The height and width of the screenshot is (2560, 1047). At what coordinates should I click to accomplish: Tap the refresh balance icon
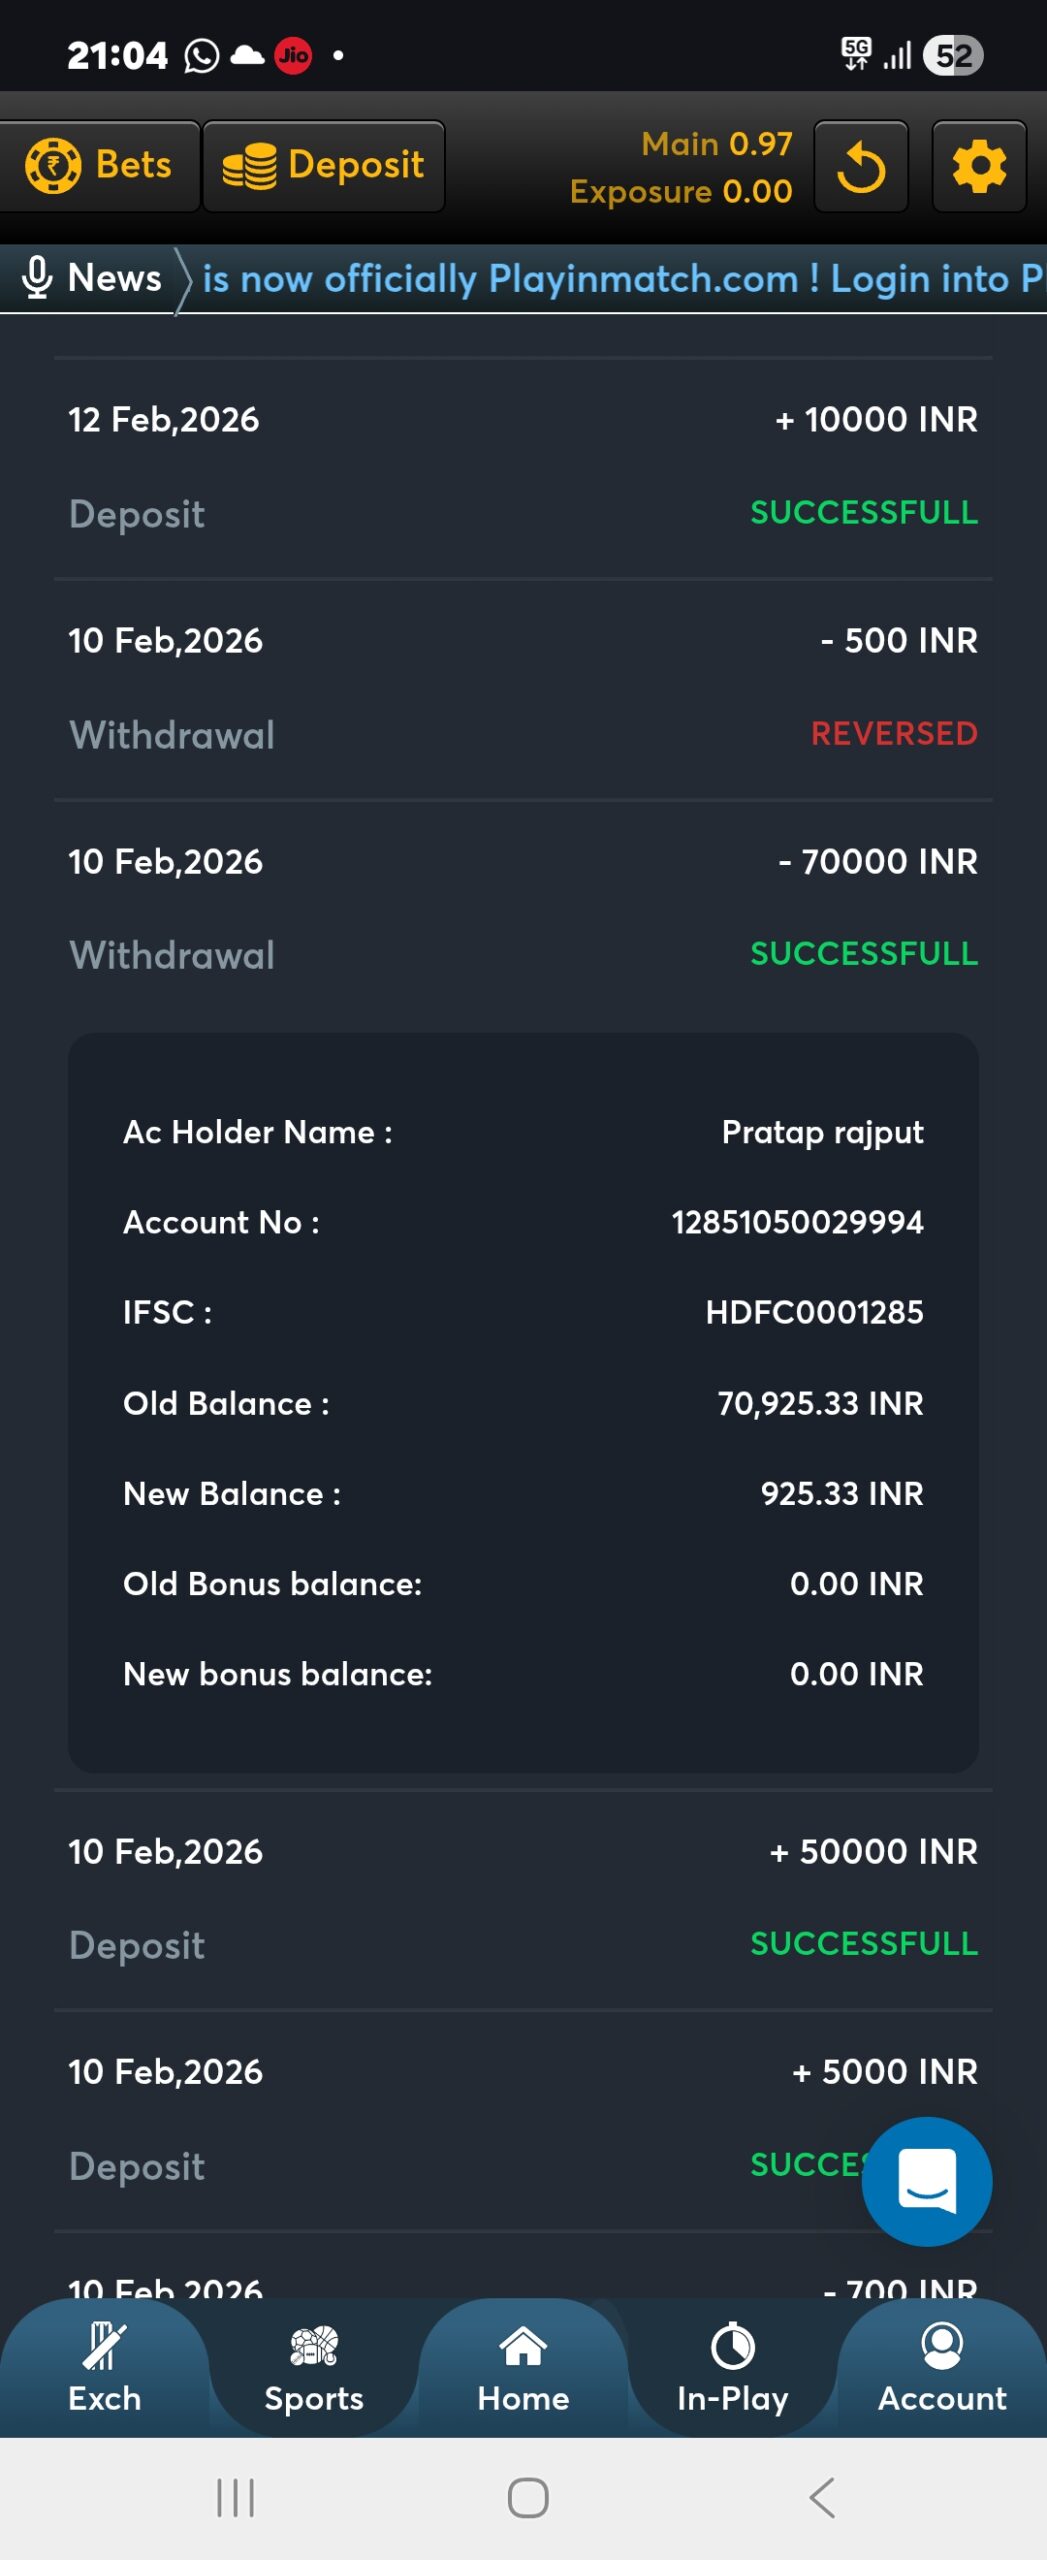pyautogui.click(x=860, y=167)
